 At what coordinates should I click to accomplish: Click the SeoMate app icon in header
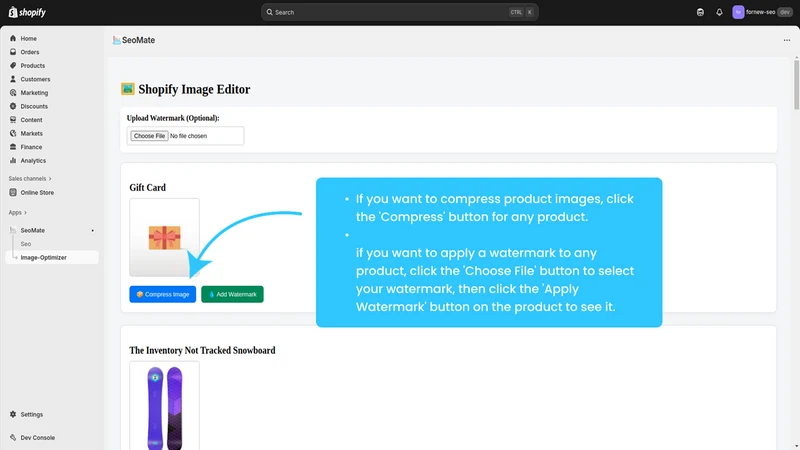pos(116,40)
